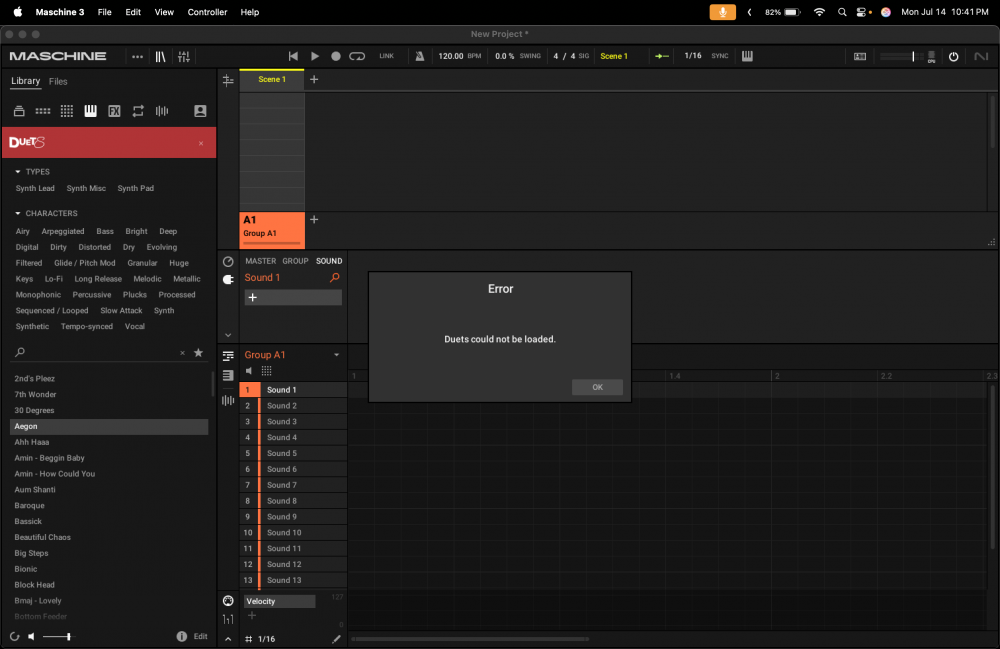Open the keyboard view icon in header
The width and height of the screenshot is (1000, 649).
point(747,56)
